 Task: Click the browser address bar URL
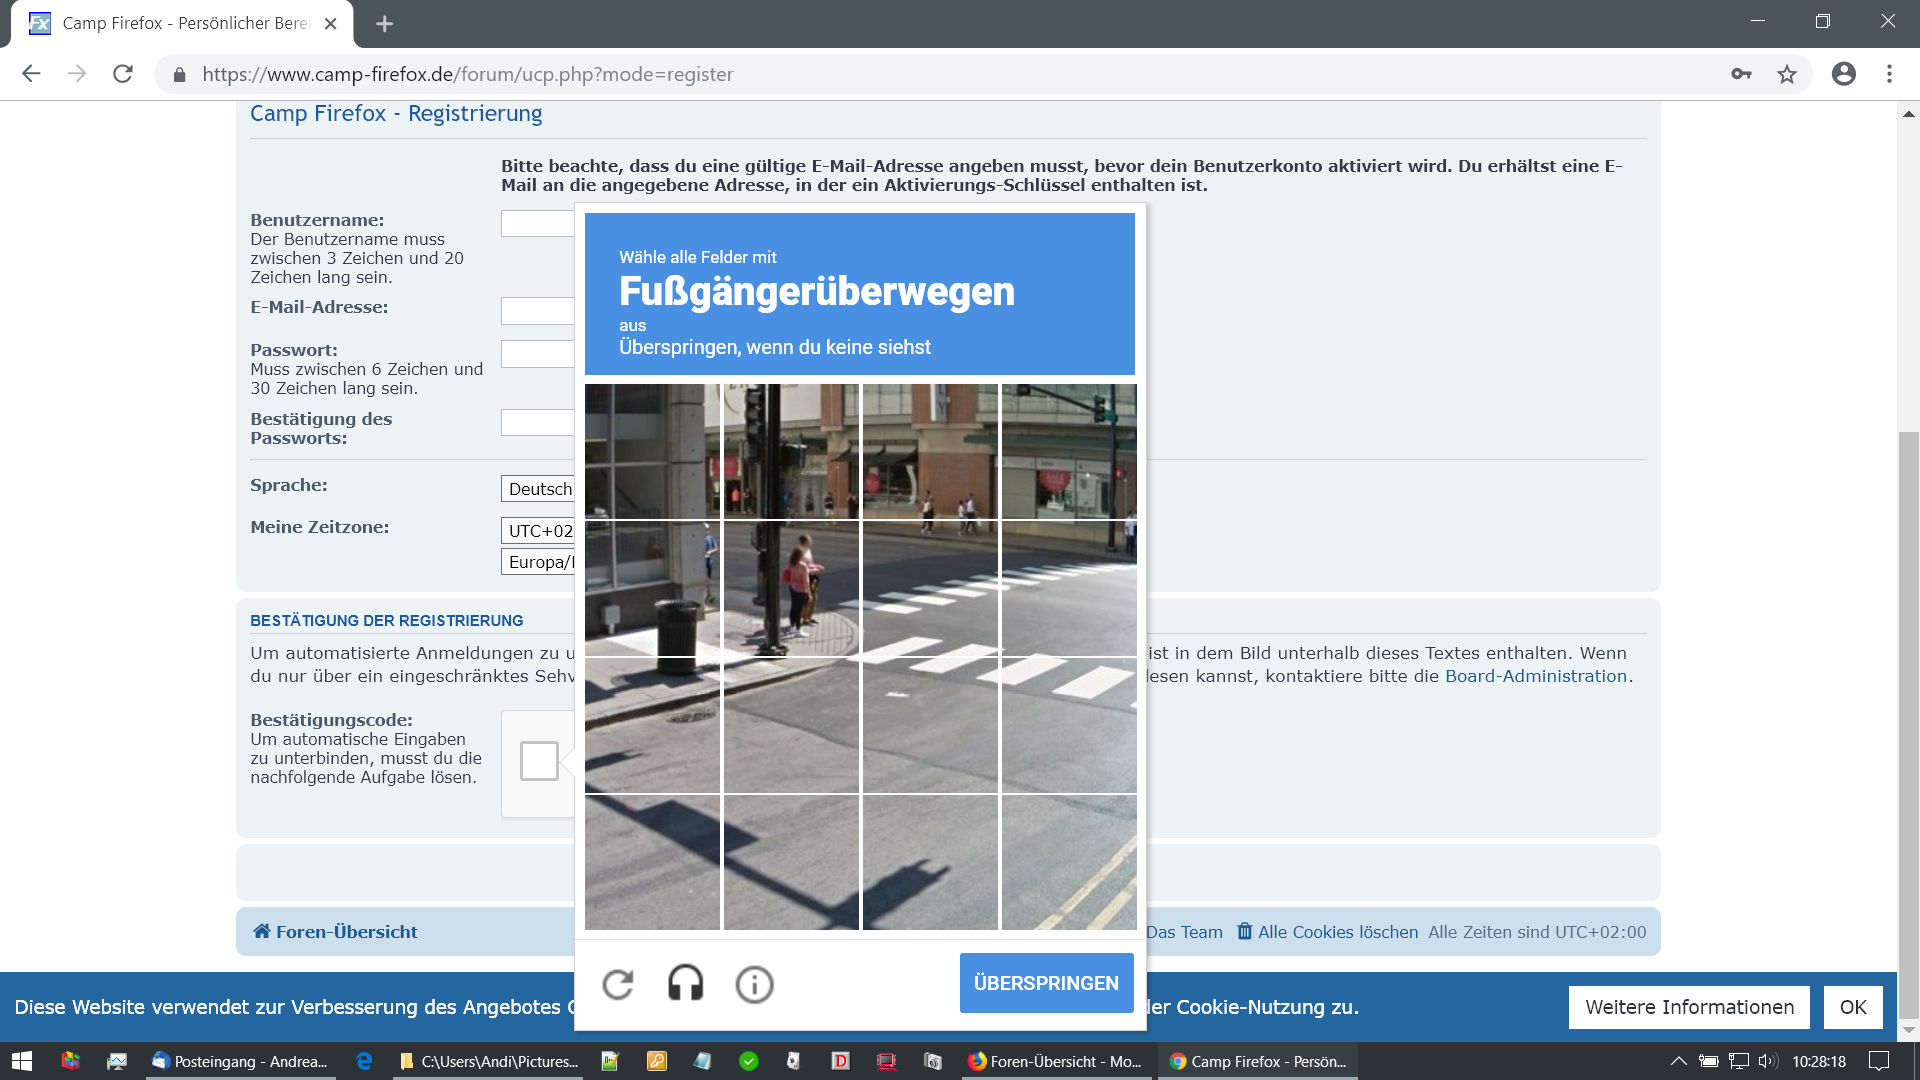467,74
